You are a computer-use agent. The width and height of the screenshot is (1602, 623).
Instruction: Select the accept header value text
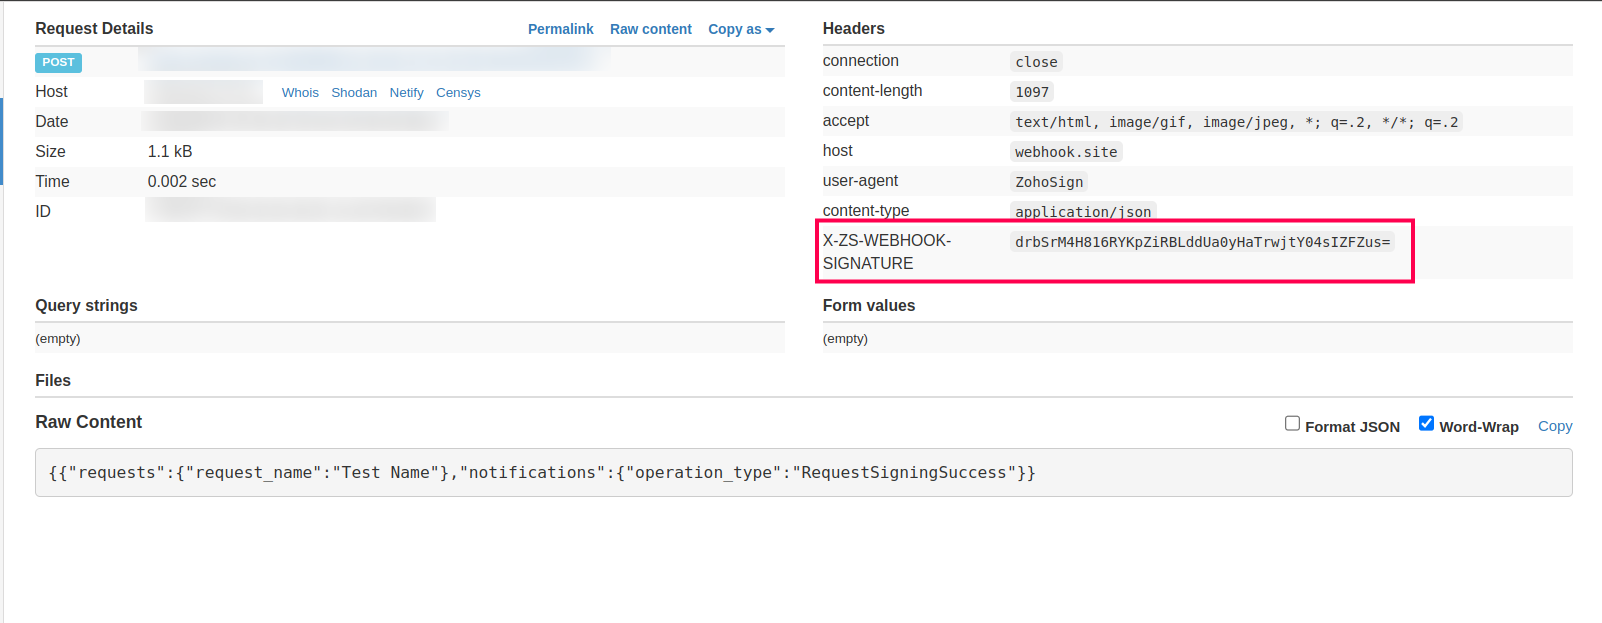point(1236,122)
